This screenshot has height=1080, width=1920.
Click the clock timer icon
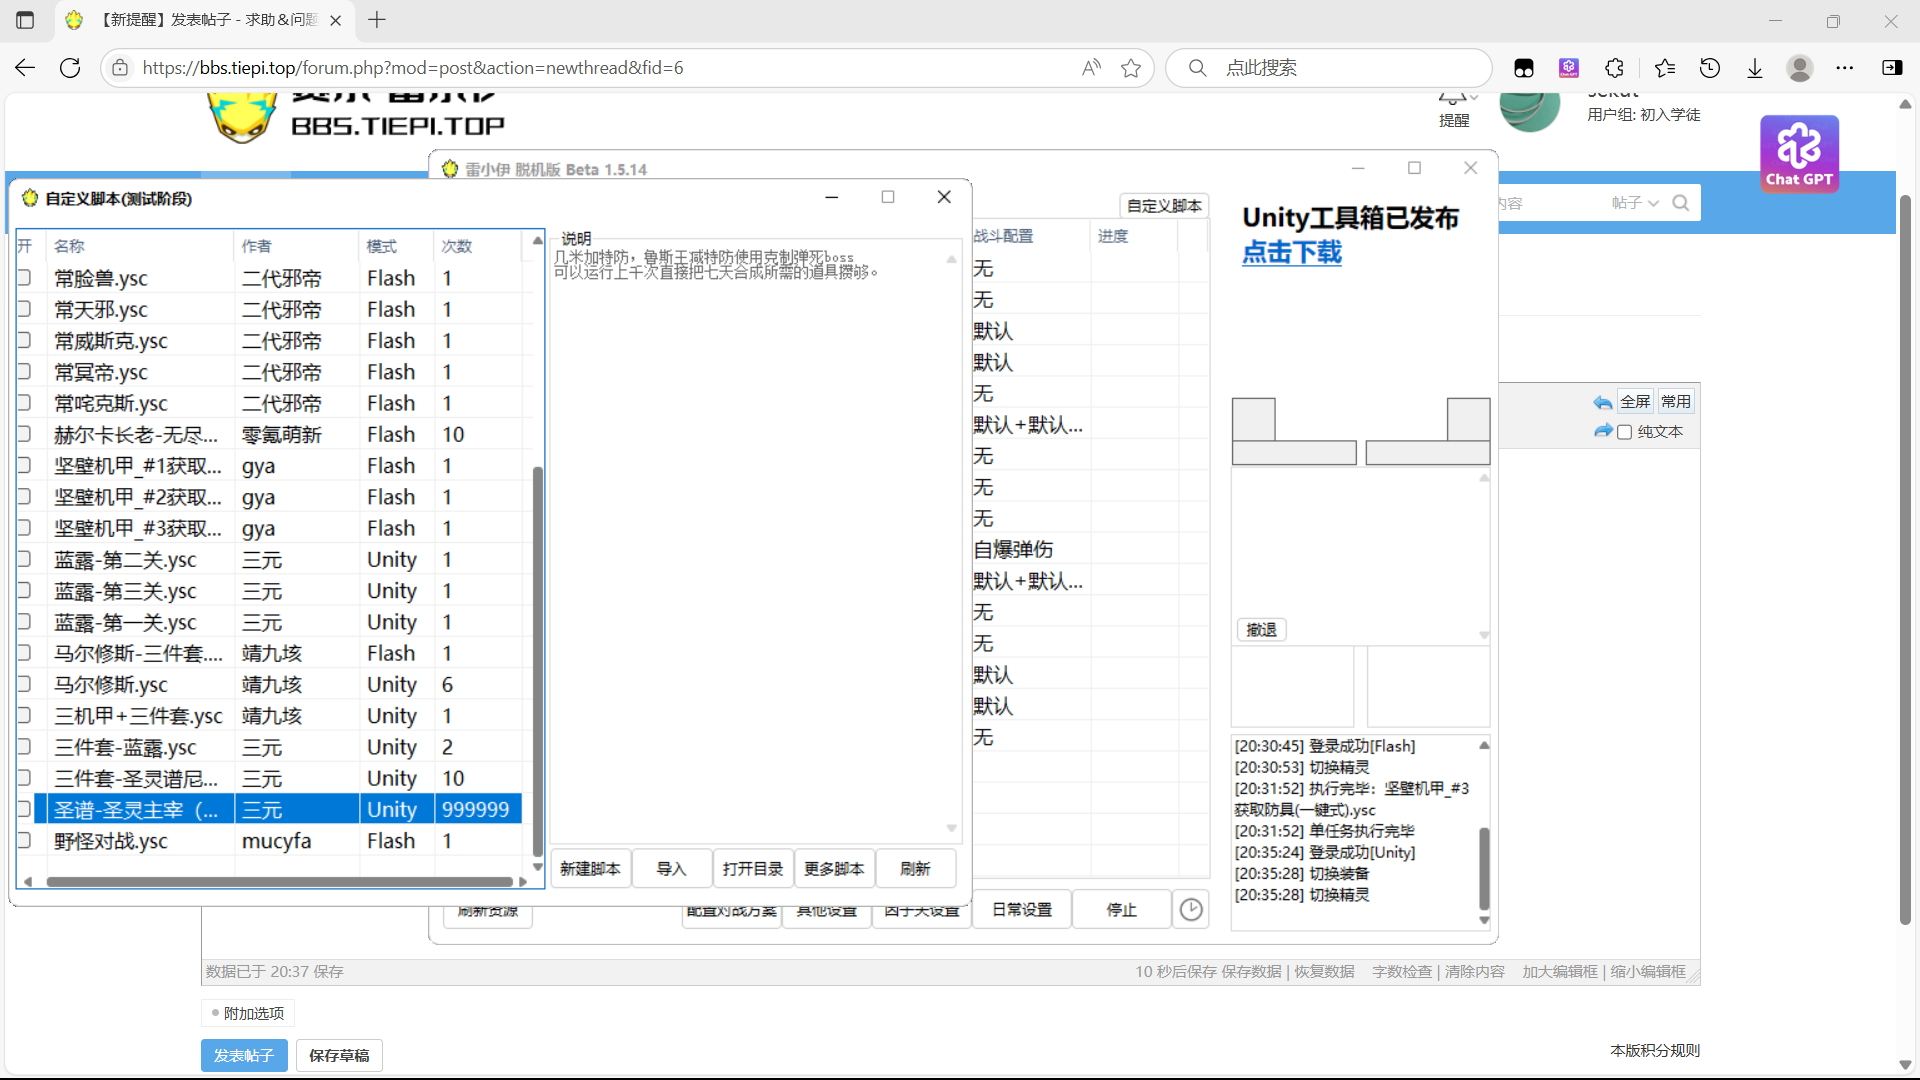click(x=1191, y=910)
